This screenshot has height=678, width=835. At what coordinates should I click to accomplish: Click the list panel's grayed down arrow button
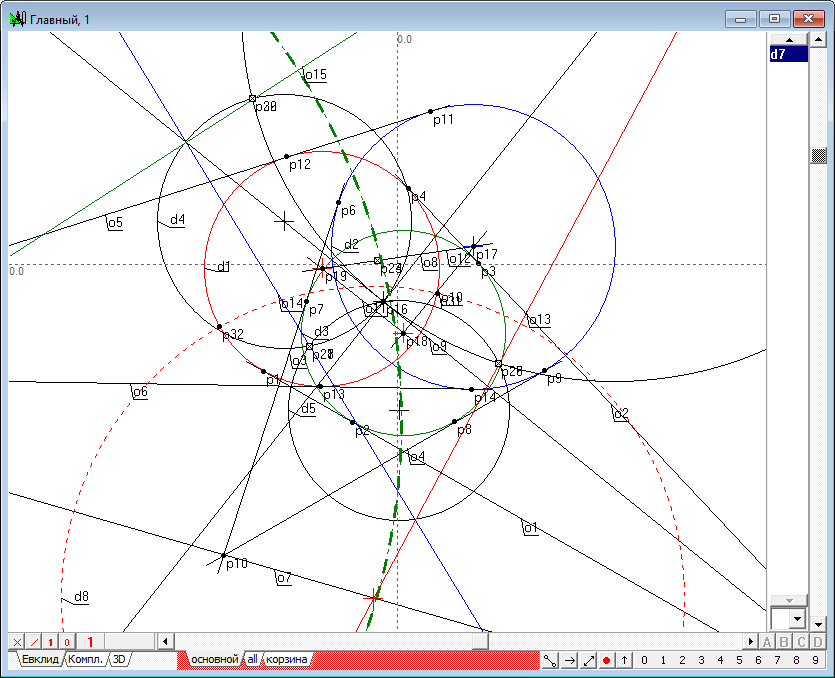tap(789, 600)
